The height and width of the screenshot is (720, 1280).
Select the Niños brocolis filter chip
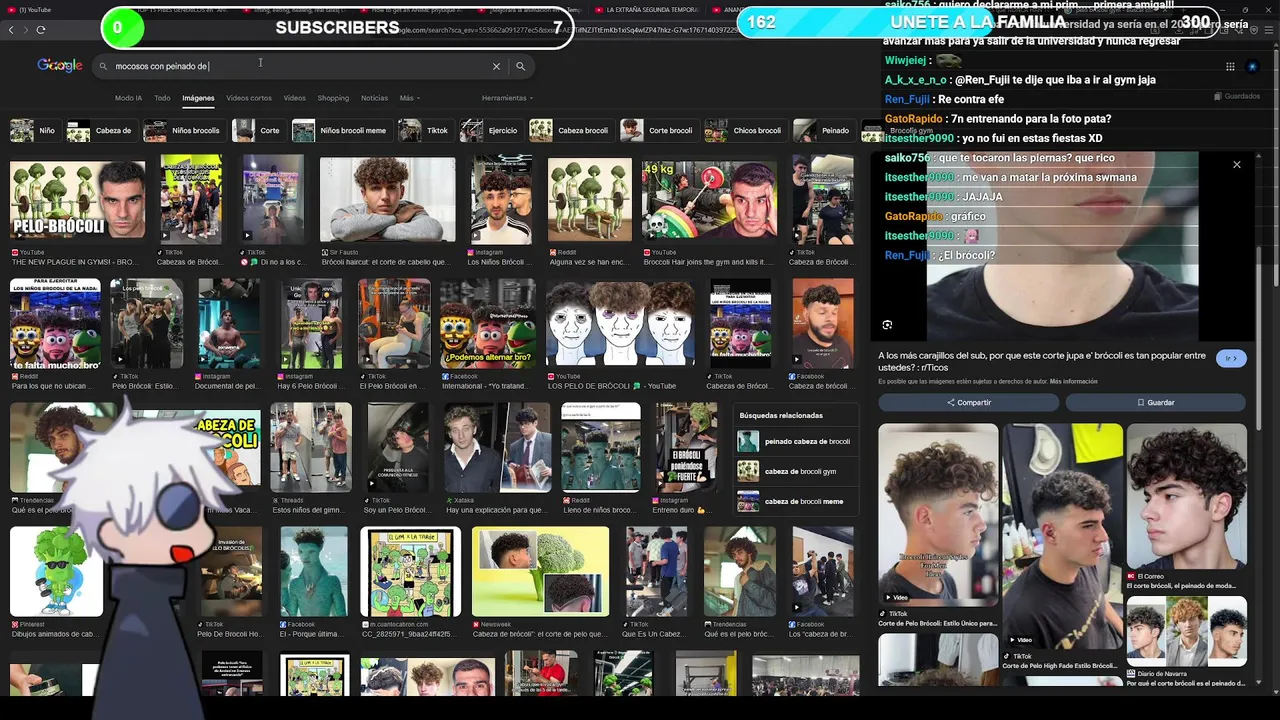click(x=183, y=131)
